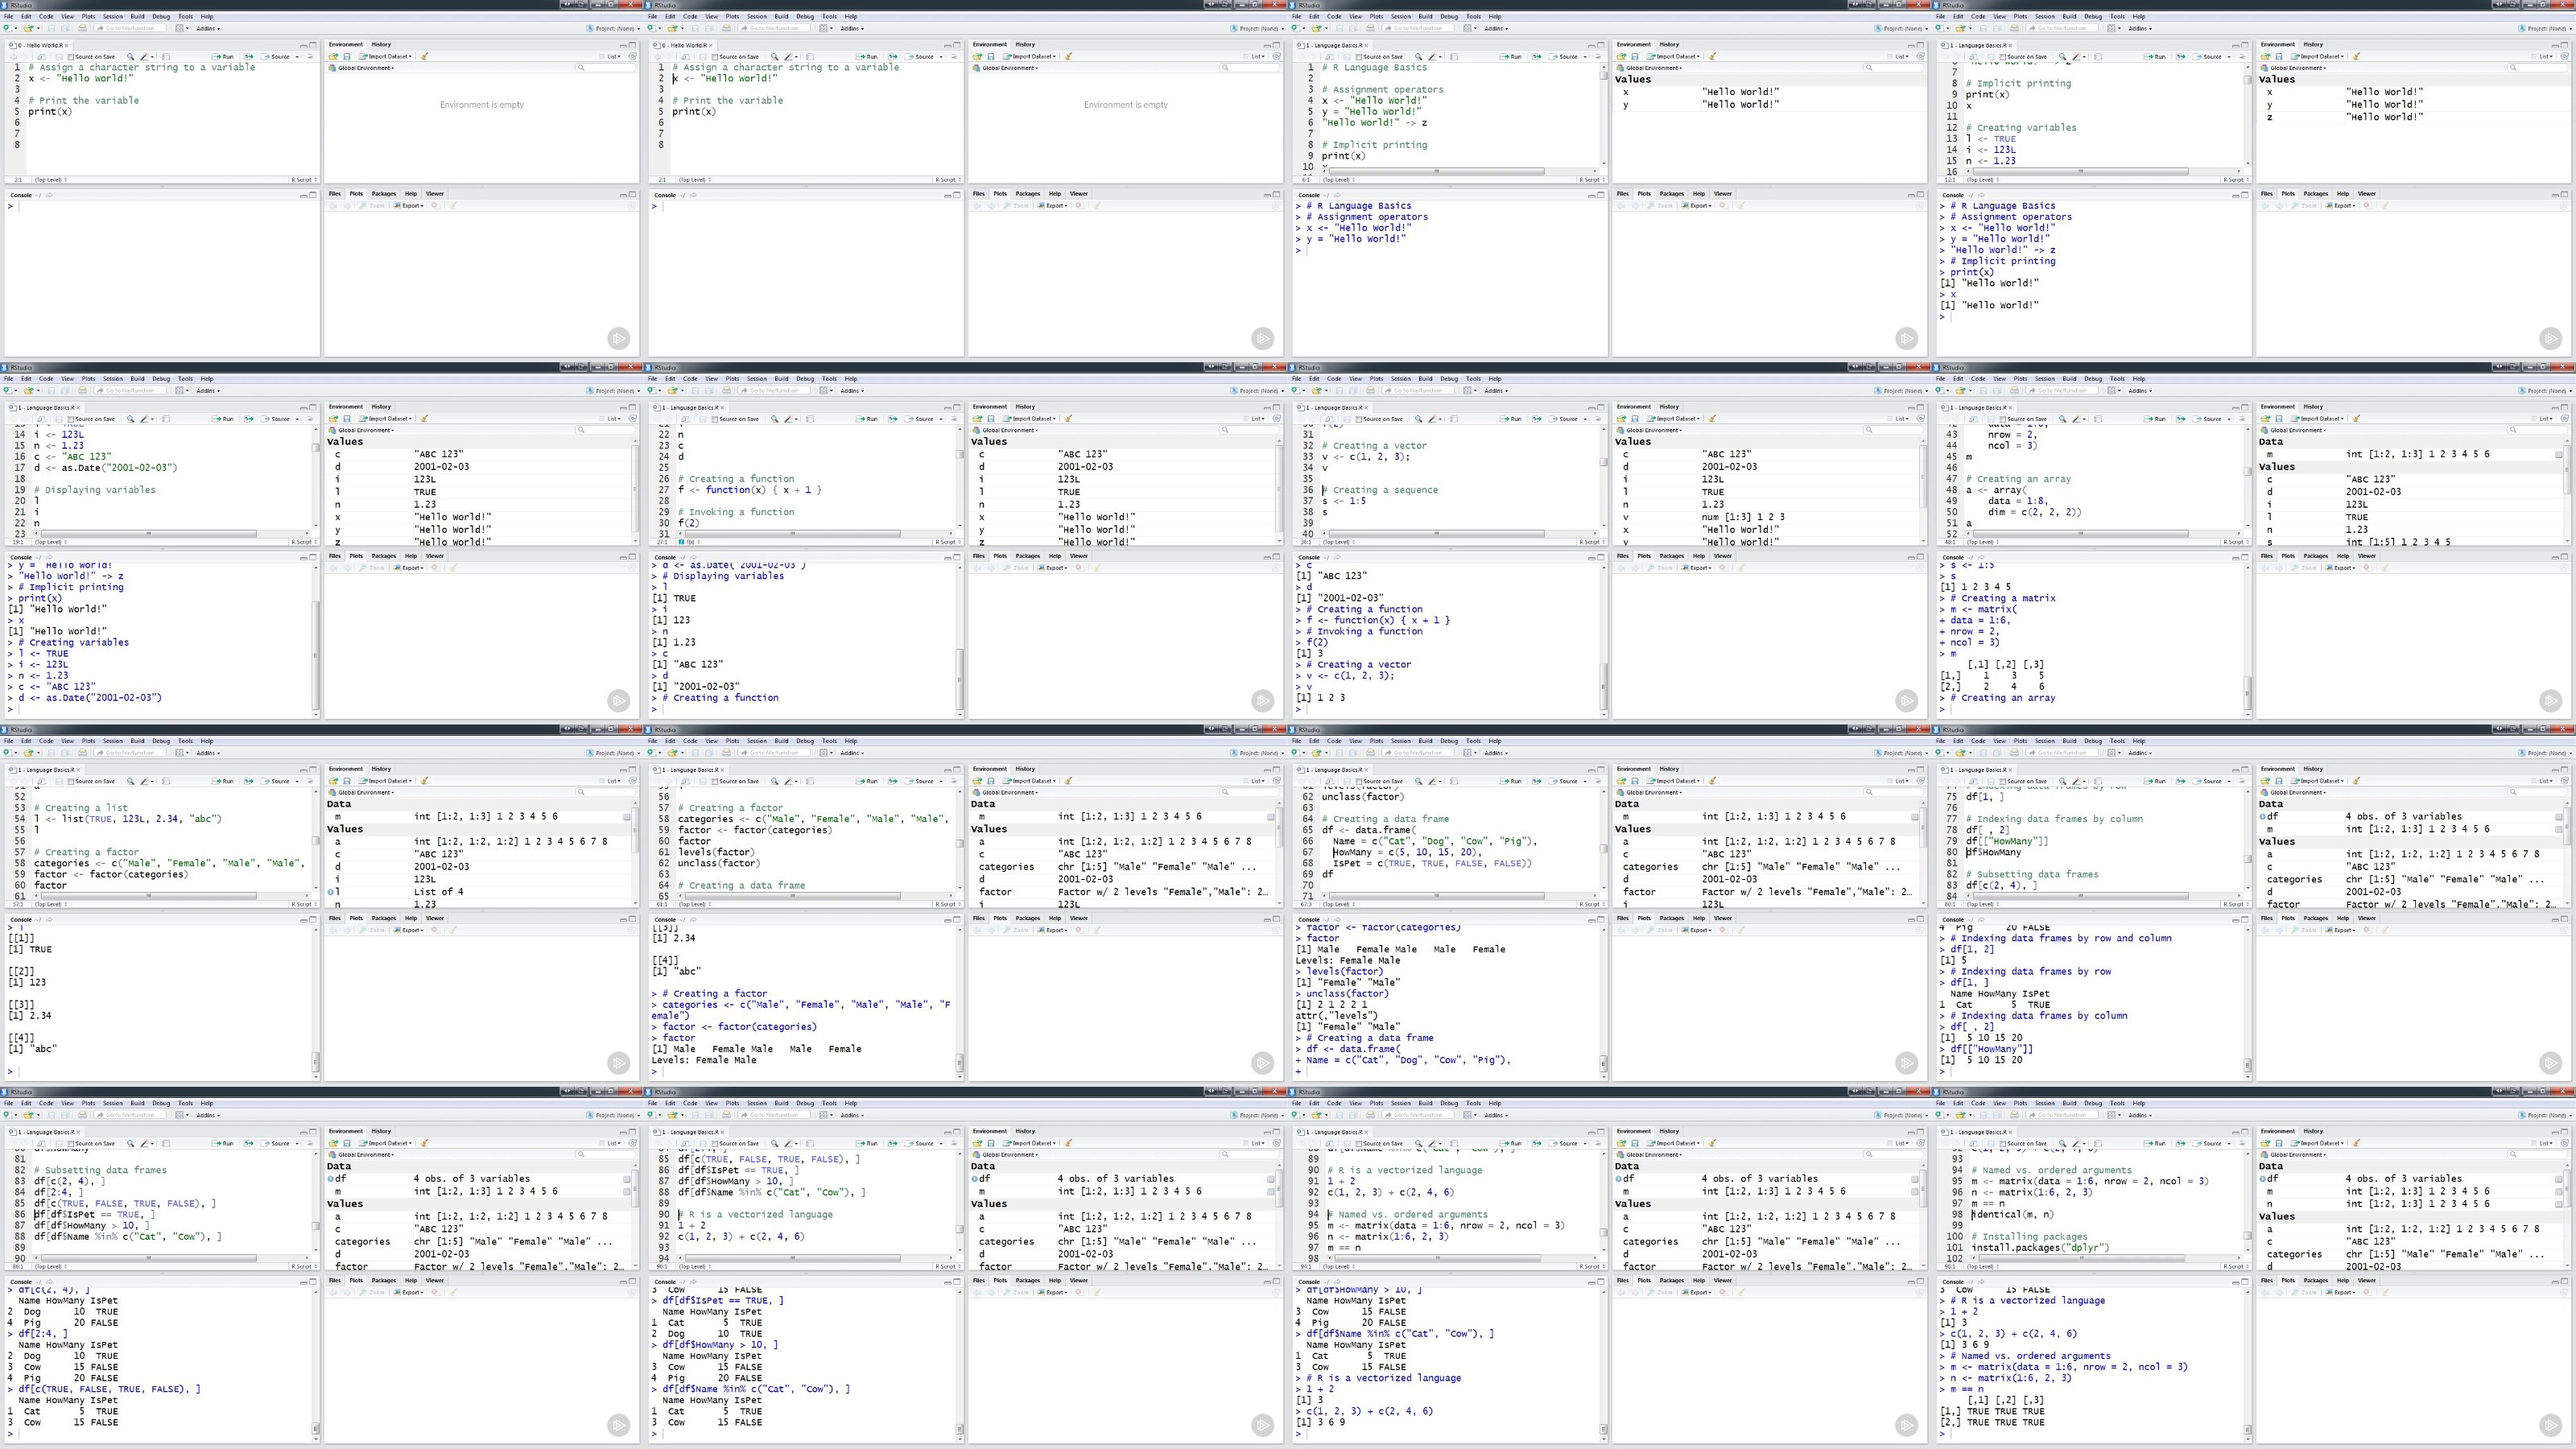Open List view dropdown in '# Creating an array' window
Viewport: 2576px width, 1449px height.
coord(2543,418)
